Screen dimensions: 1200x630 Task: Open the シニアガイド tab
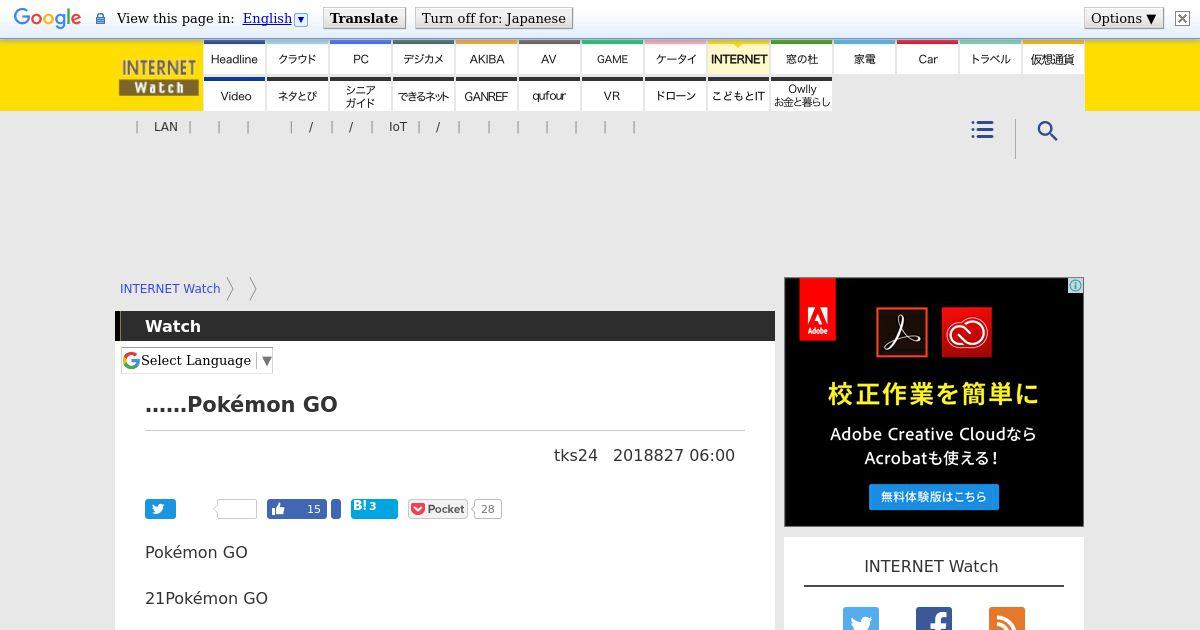(360, 95)
